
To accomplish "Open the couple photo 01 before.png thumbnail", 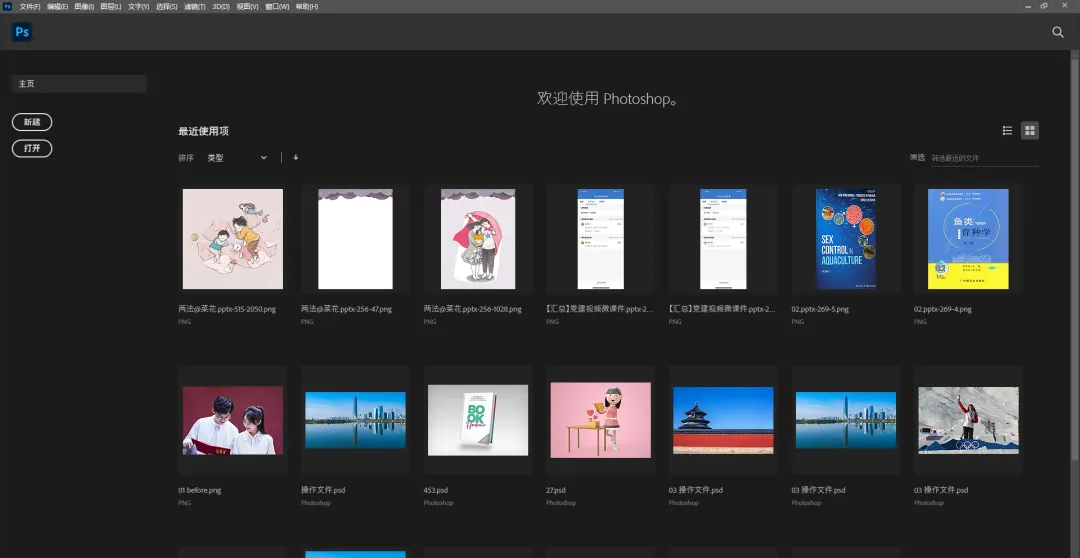I will click(233, 420).
